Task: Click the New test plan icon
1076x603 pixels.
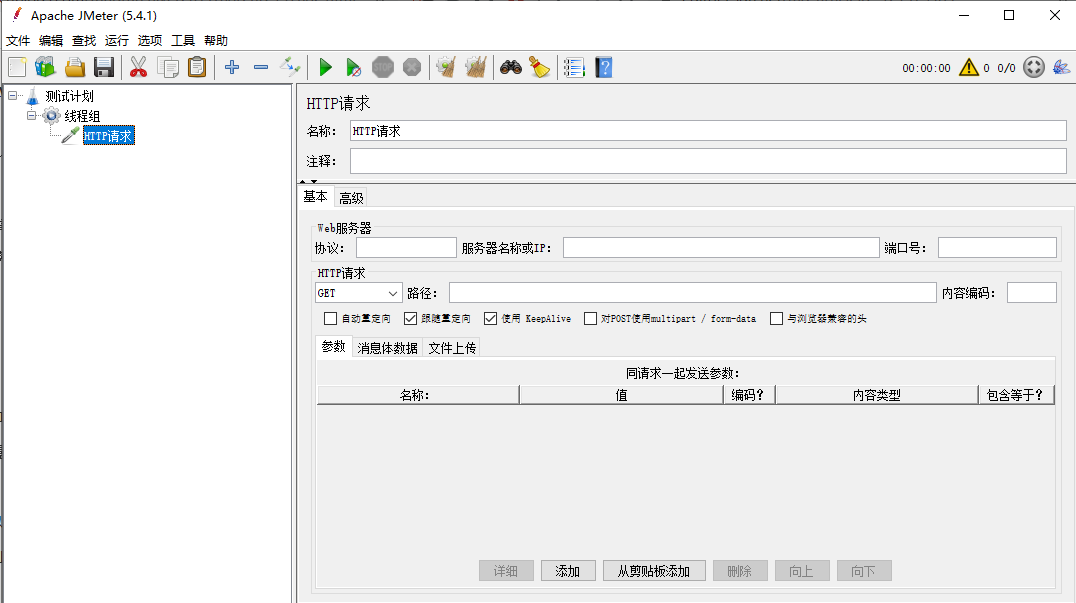Action: 18,67
